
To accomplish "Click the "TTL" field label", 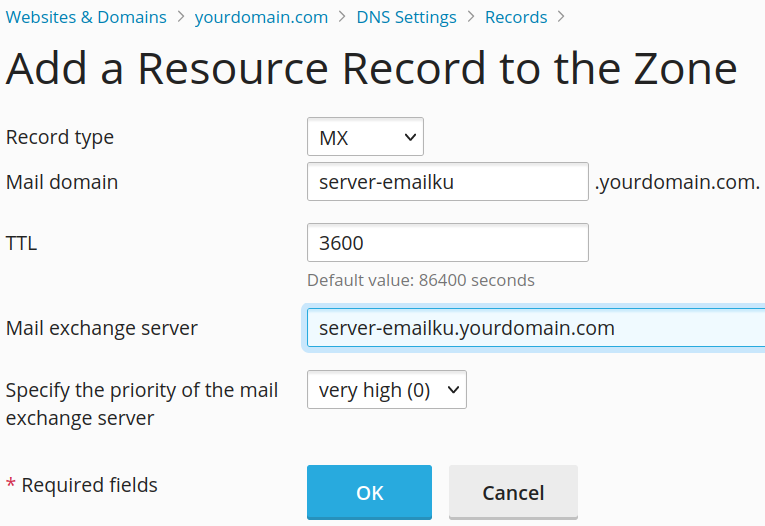I will [x=22, y=242].
